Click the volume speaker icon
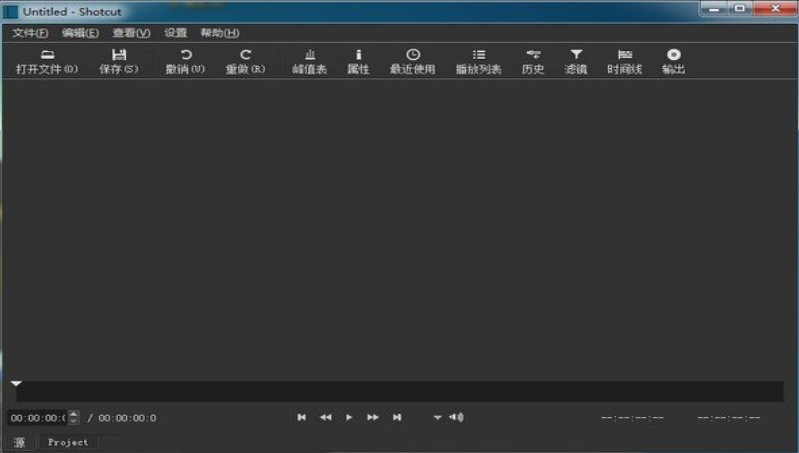The width and height of the screenshot is (799, 453). (457, 417)
